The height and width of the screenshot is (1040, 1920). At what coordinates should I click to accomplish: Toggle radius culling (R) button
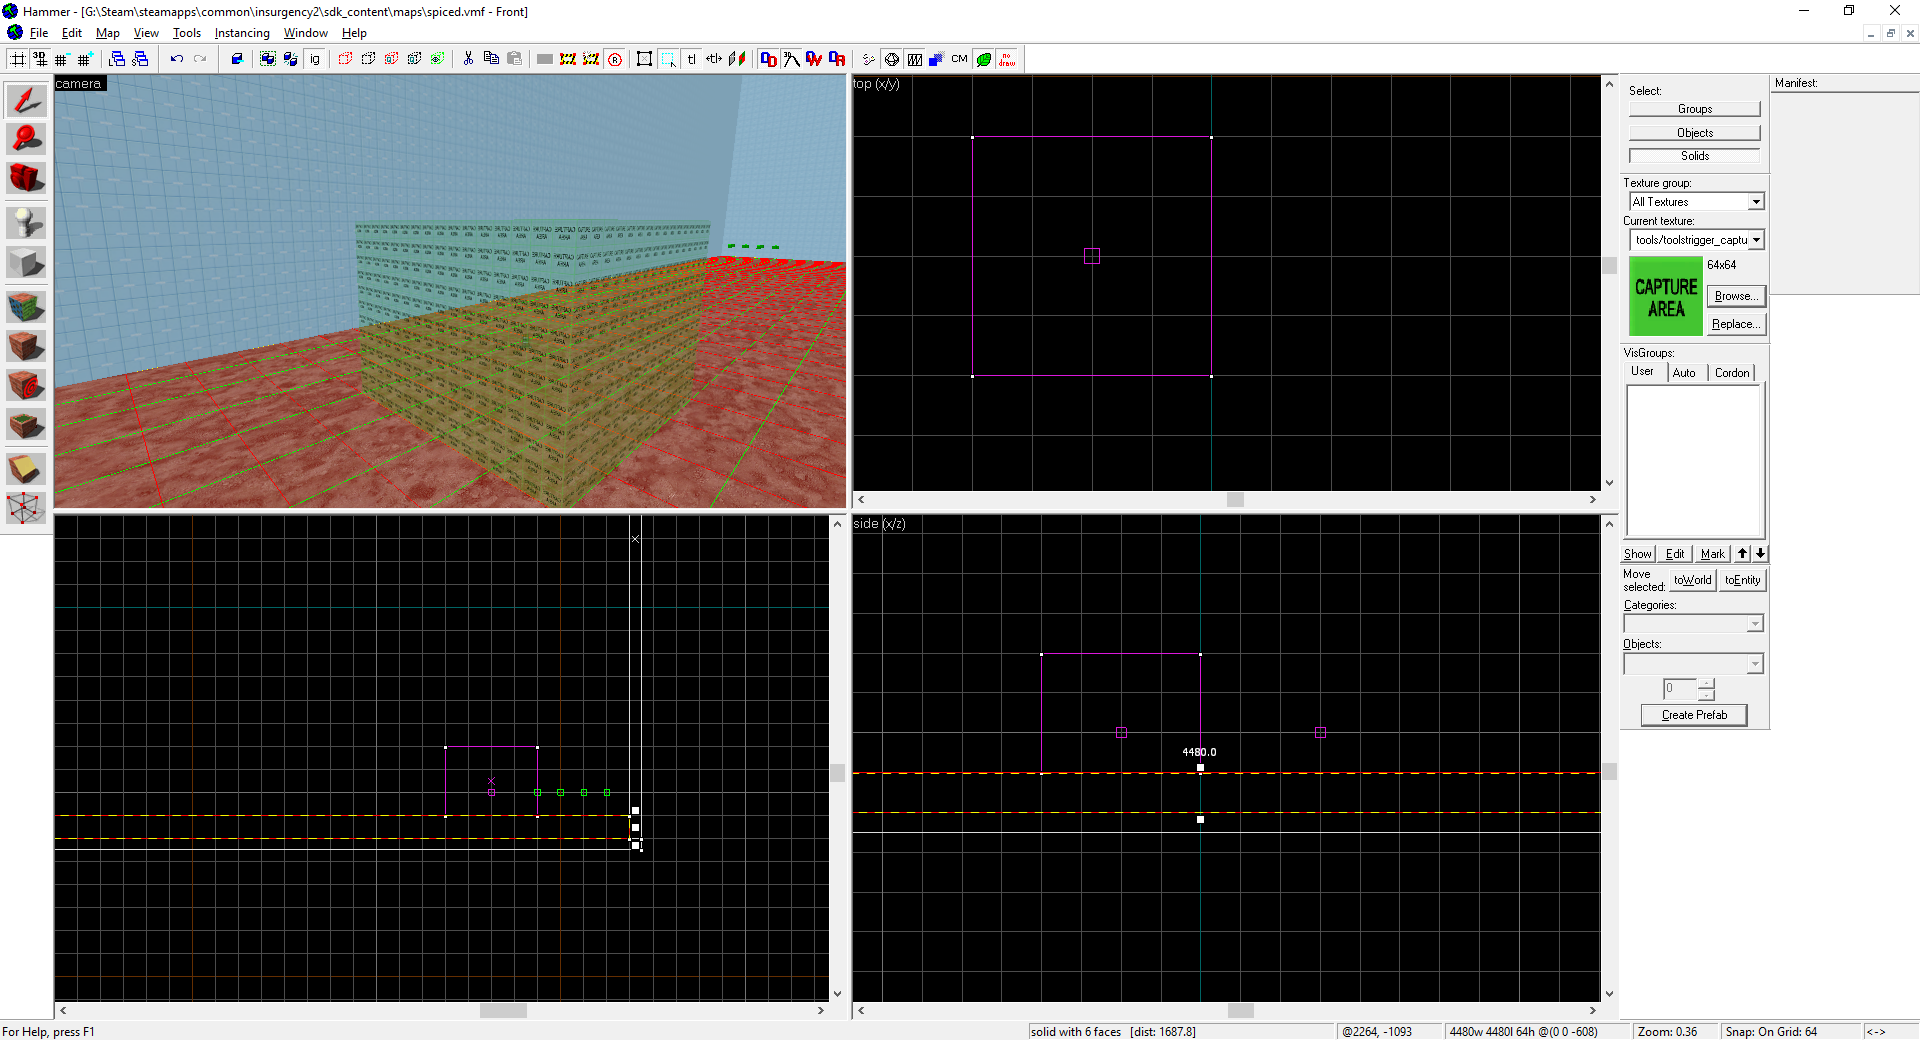[615, 59]
